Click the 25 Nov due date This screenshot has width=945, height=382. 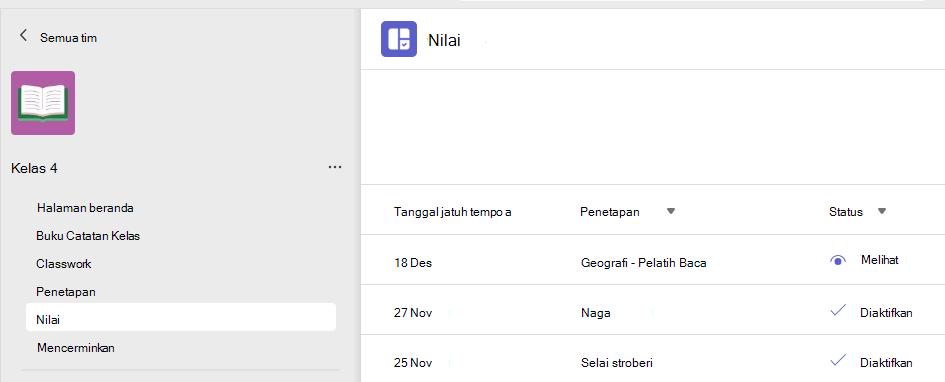point(413,363)
